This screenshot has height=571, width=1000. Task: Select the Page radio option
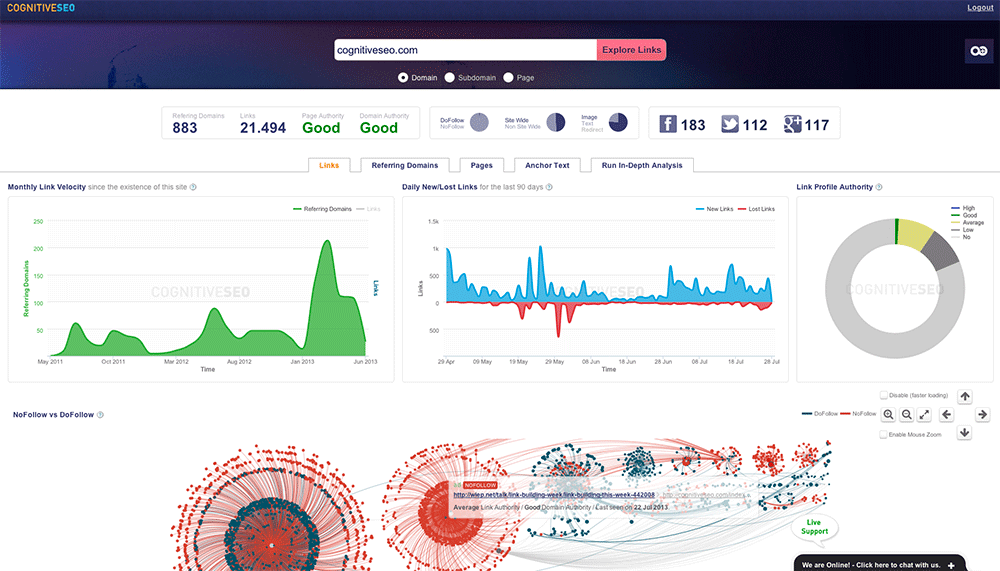[x=508, y=77]
